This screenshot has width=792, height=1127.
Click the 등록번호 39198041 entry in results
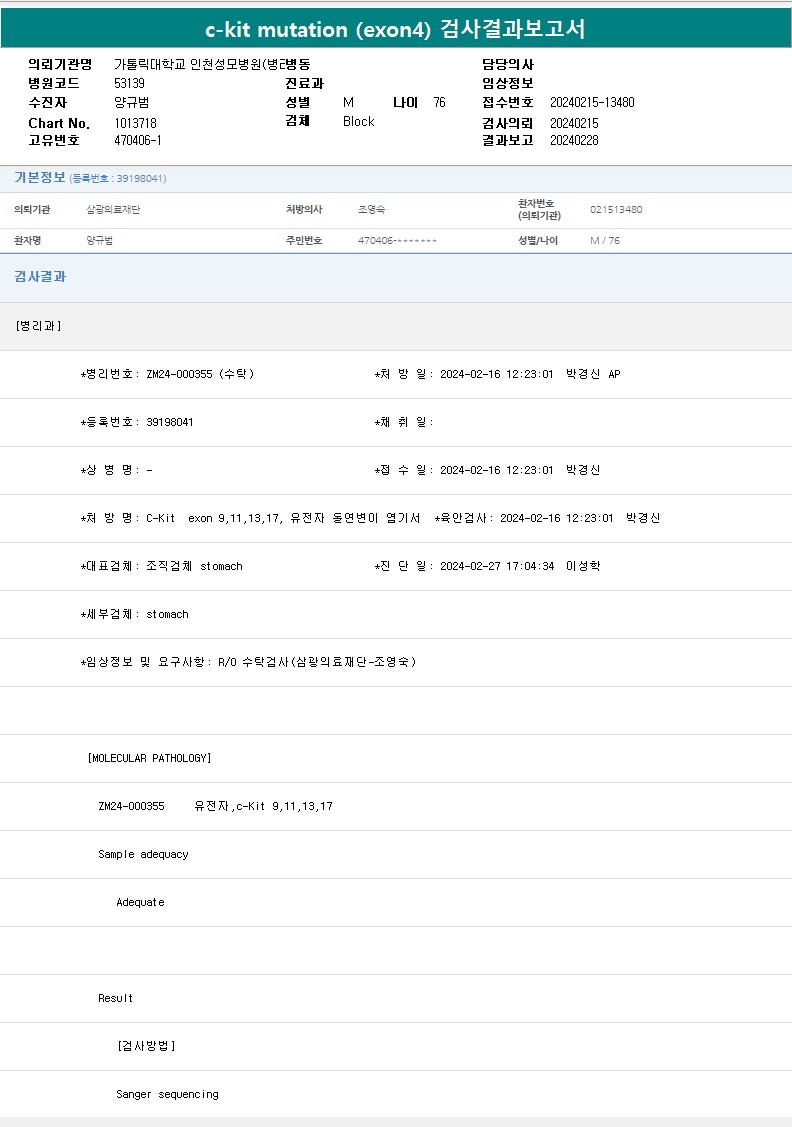[x=138, y=422]
